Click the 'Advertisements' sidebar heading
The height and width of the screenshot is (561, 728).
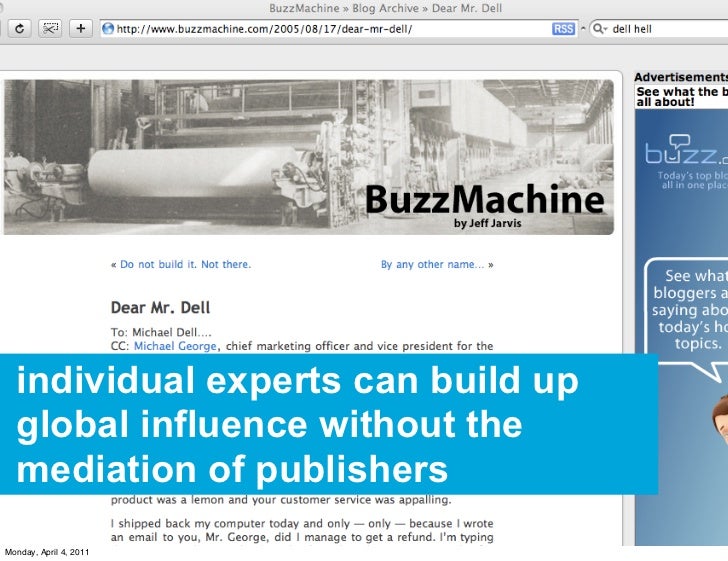pyautogui.click(x=681, y=77)
